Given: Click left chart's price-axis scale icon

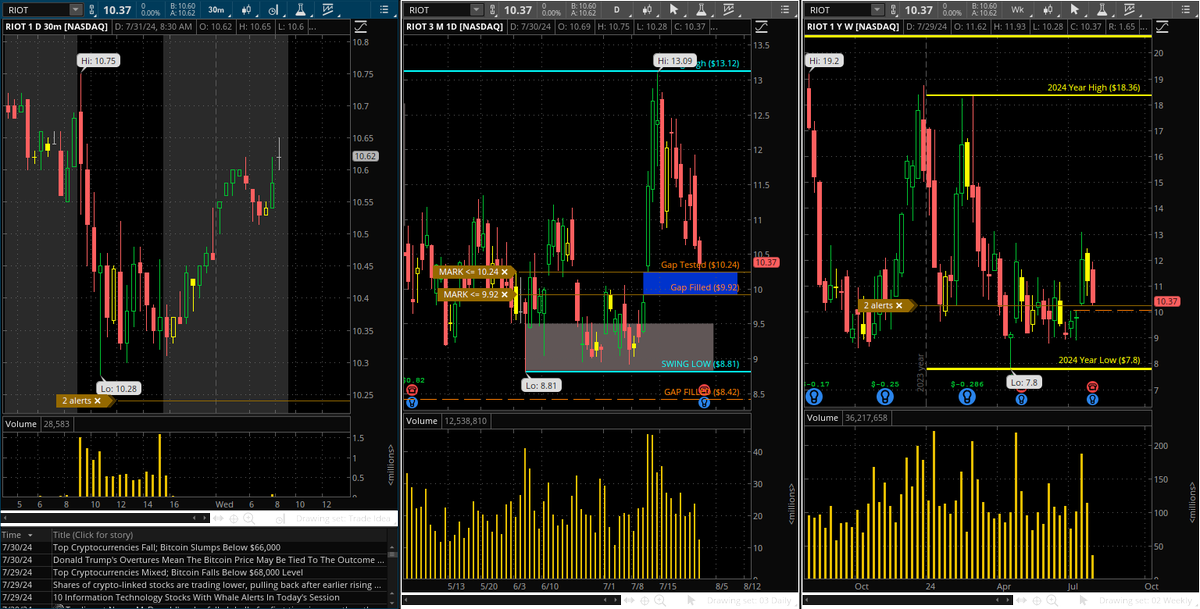Looking at the screenshot, I should [x=361, y=27].
